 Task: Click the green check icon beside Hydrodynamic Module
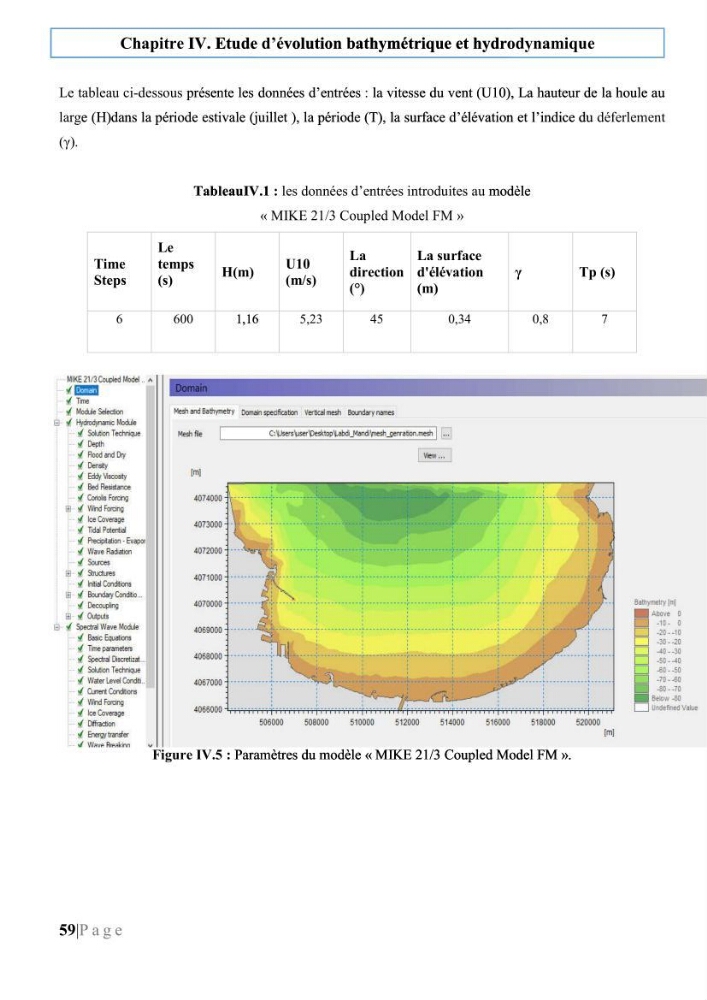pyautogui.click(x=69, y=423)
